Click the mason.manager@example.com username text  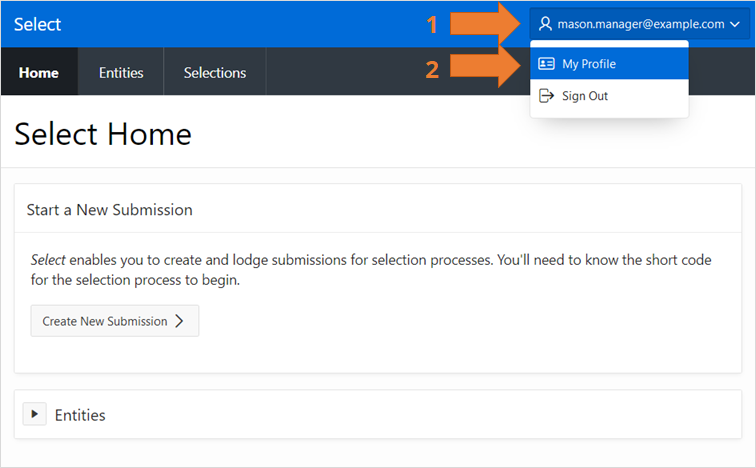tap(641, 24)
